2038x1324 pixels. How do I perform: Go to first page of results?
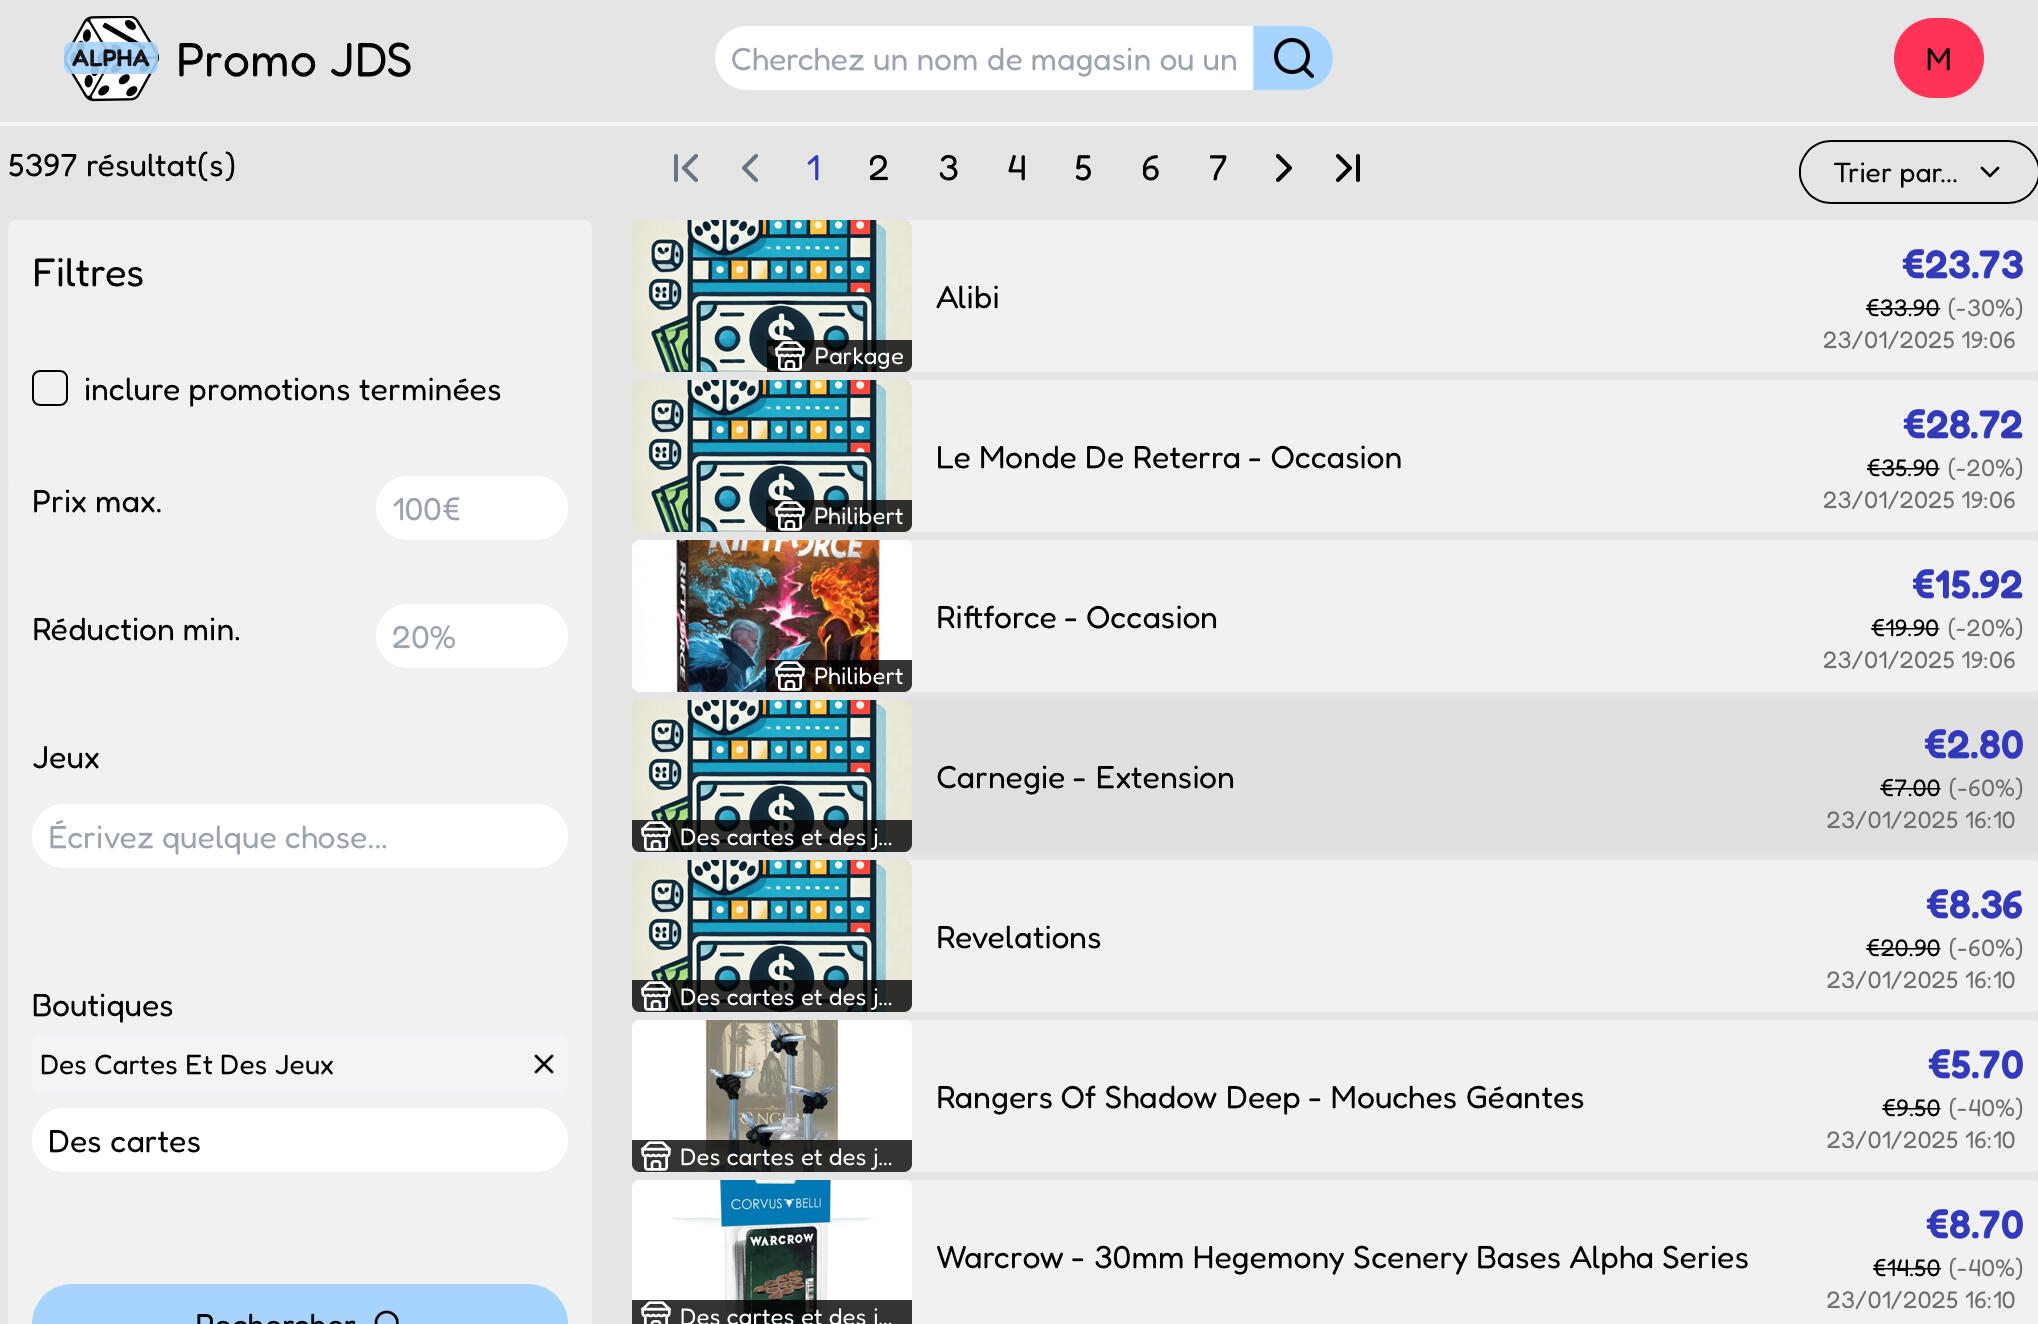click(686, 168)
